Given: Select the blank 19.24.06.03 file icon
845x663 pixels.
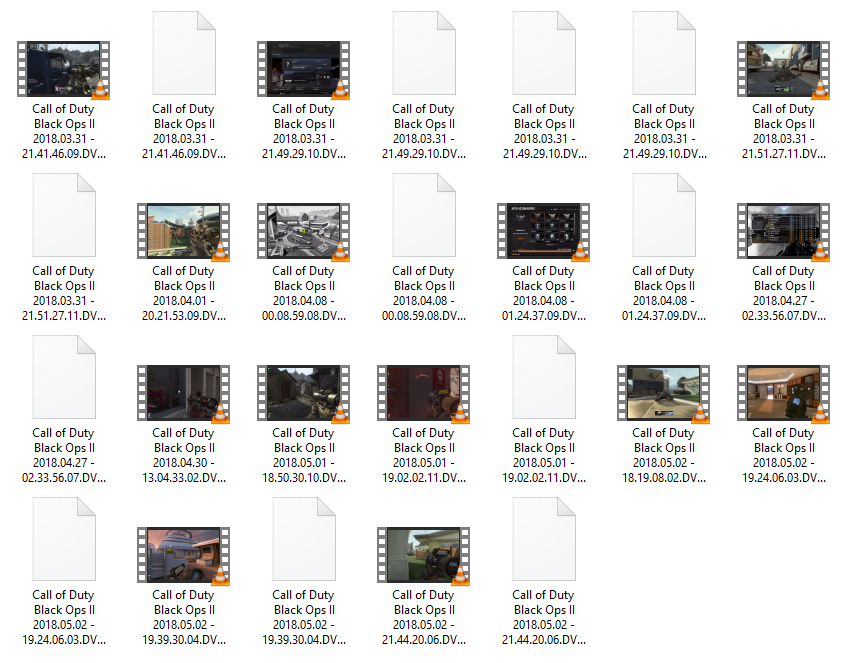Looking at the screenshot, I should point(64,539).
